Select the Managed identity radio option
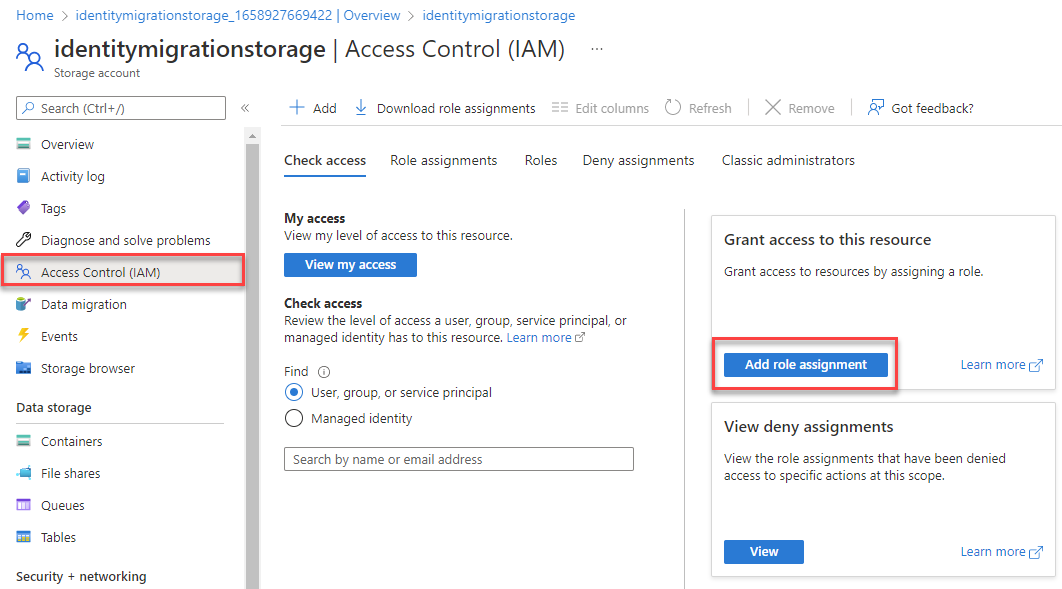 click(294, 419)
